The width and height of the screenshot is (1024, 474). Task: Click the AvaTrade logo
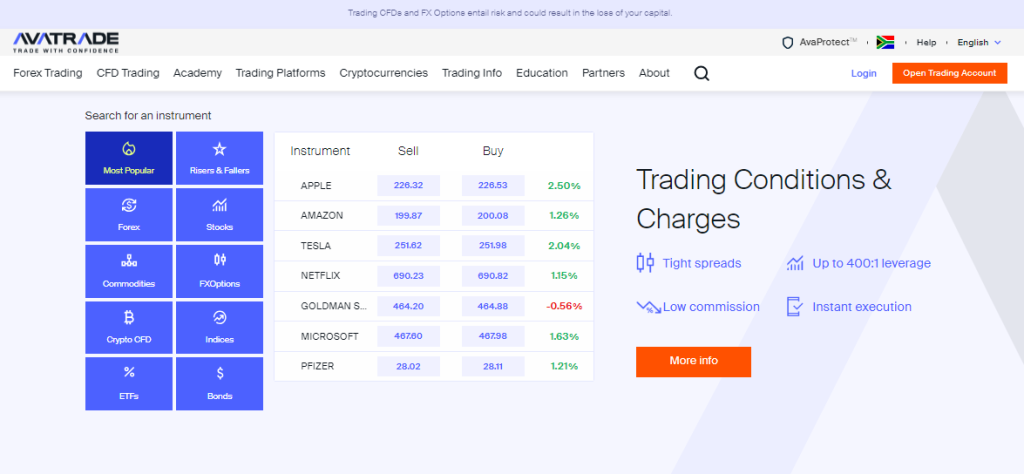tap(66, 42)
